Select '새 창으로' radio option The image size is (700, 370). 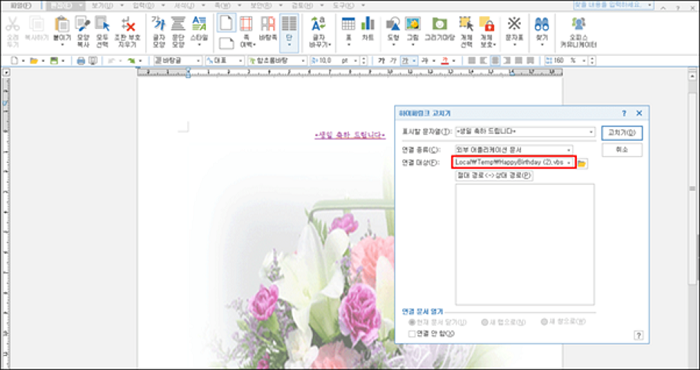(x=544, y=322)
